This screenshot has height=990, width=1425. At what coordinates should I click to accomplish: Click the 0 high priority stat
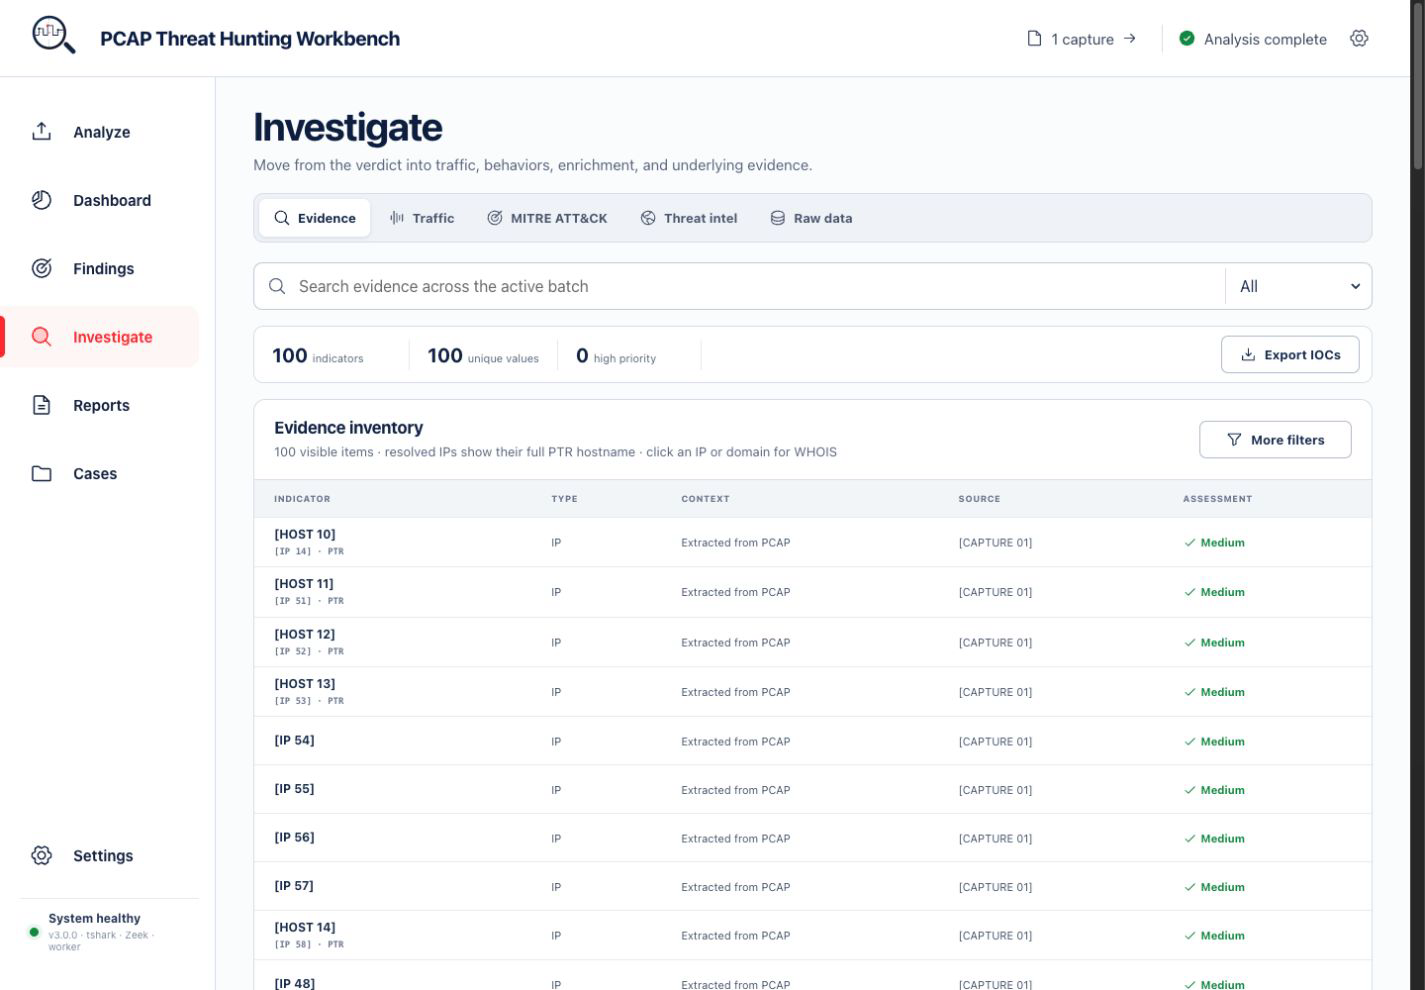point(616,356)
